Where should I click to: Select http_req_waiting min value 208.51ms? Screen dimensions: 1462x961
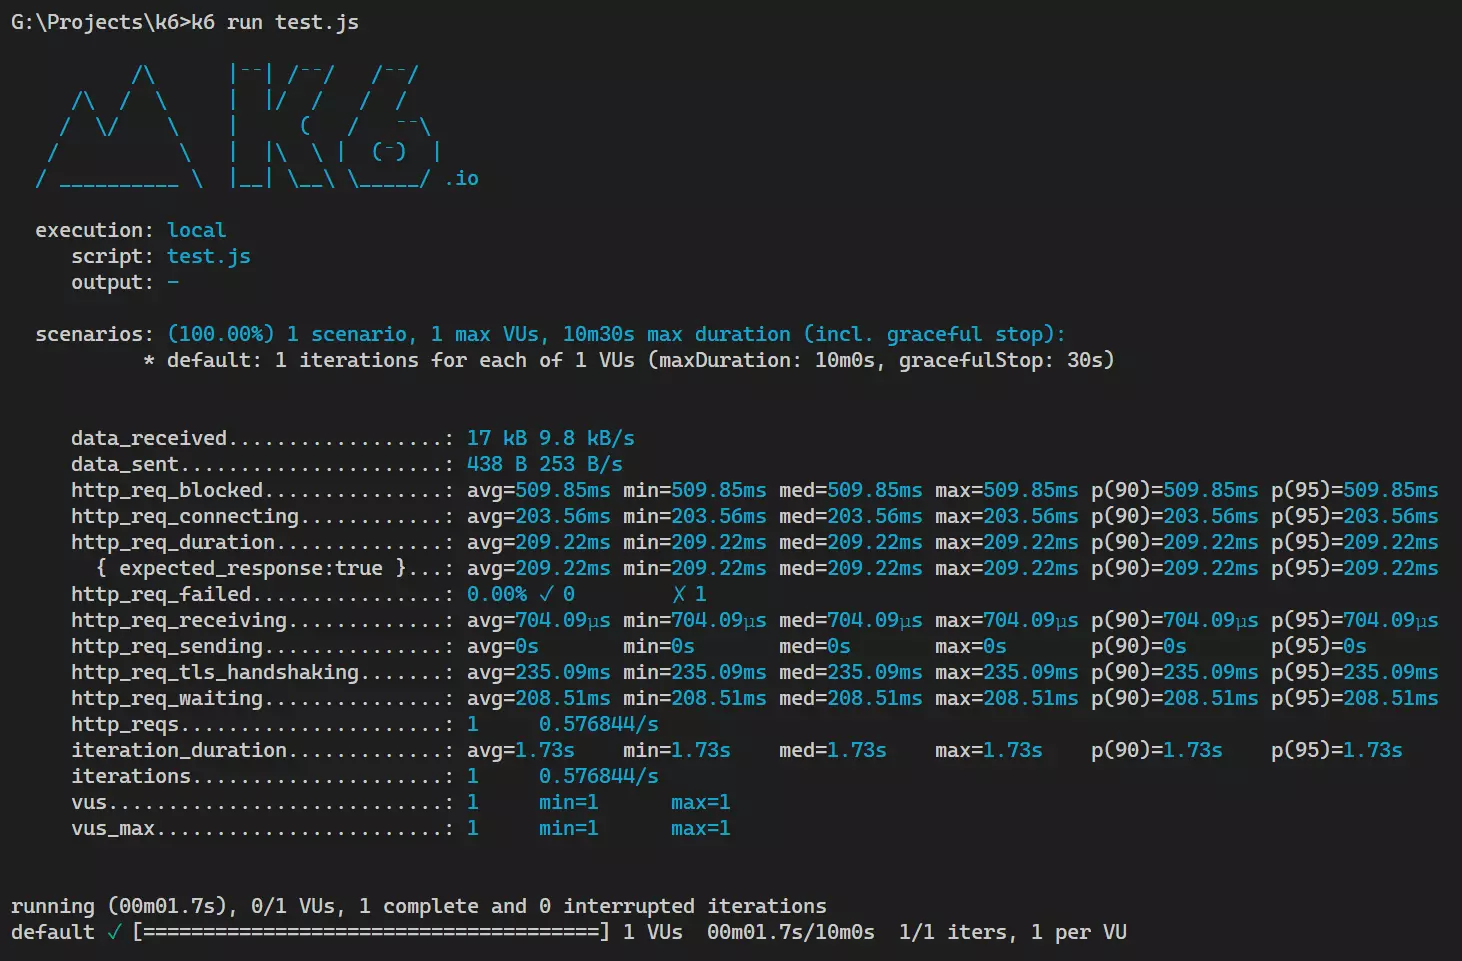click(x=719, y=698)
